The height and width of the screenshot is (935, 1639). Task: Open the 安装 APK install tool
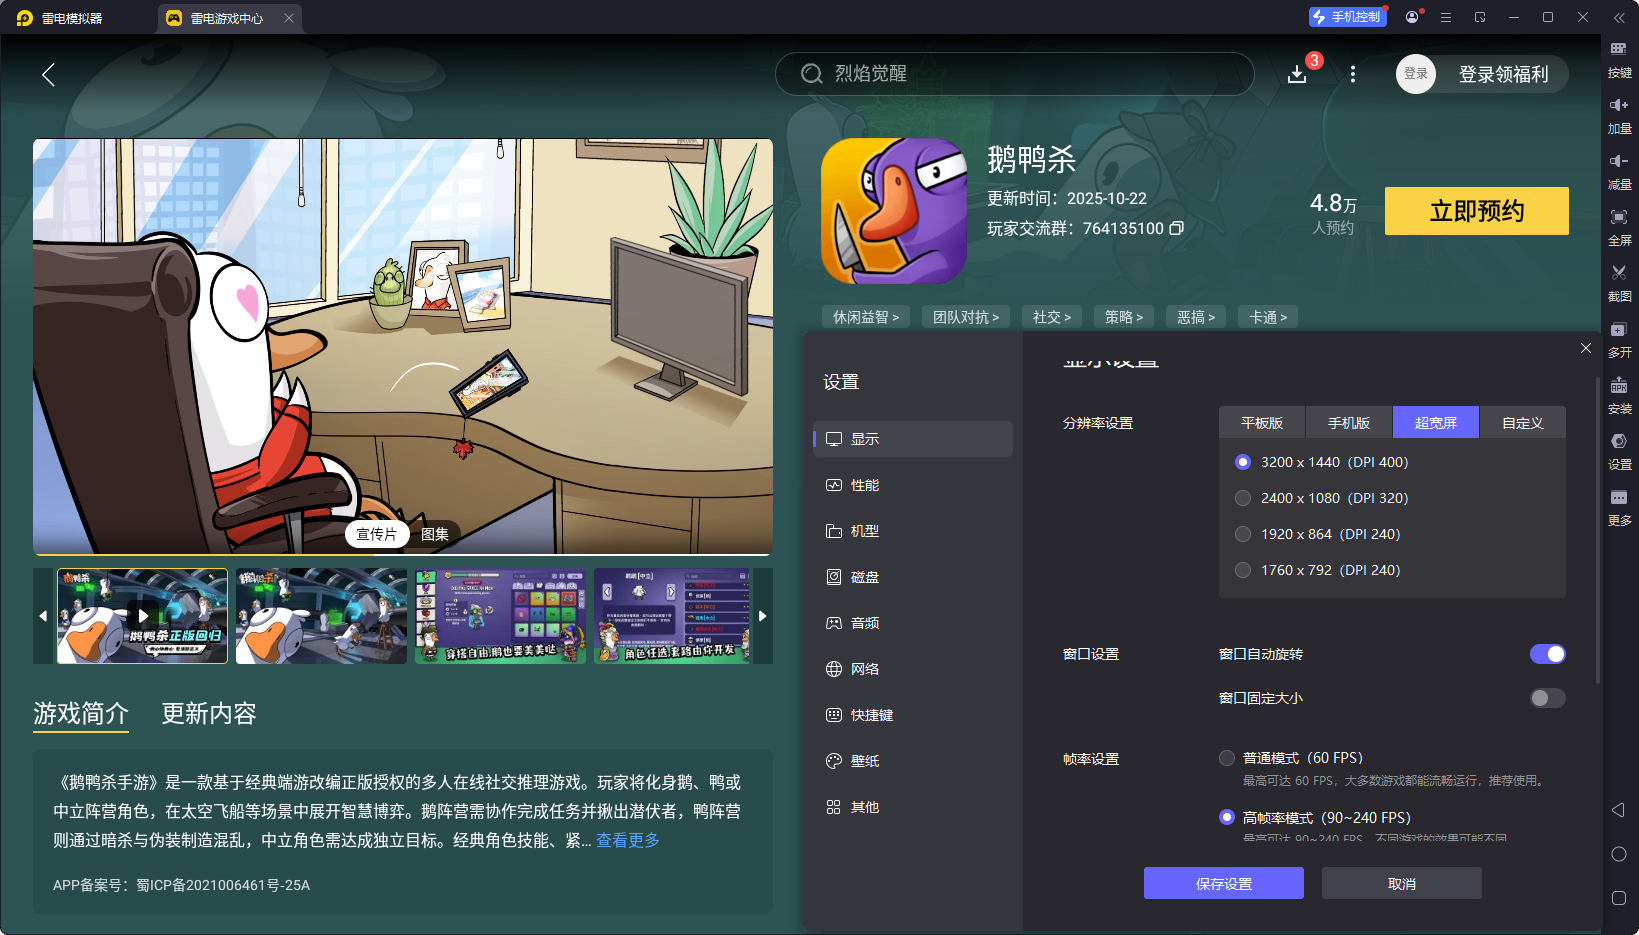[1619, 395]
